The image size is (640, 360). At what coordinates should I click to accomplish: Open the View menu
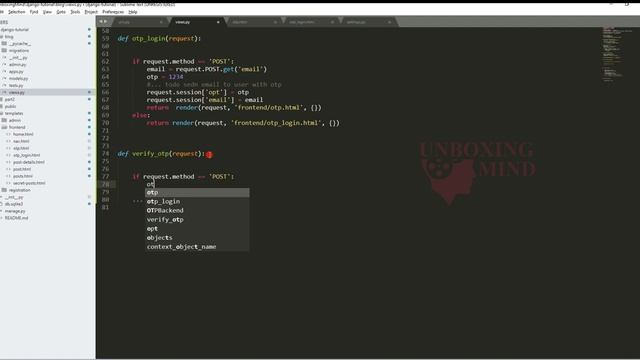tap(47, 12)
